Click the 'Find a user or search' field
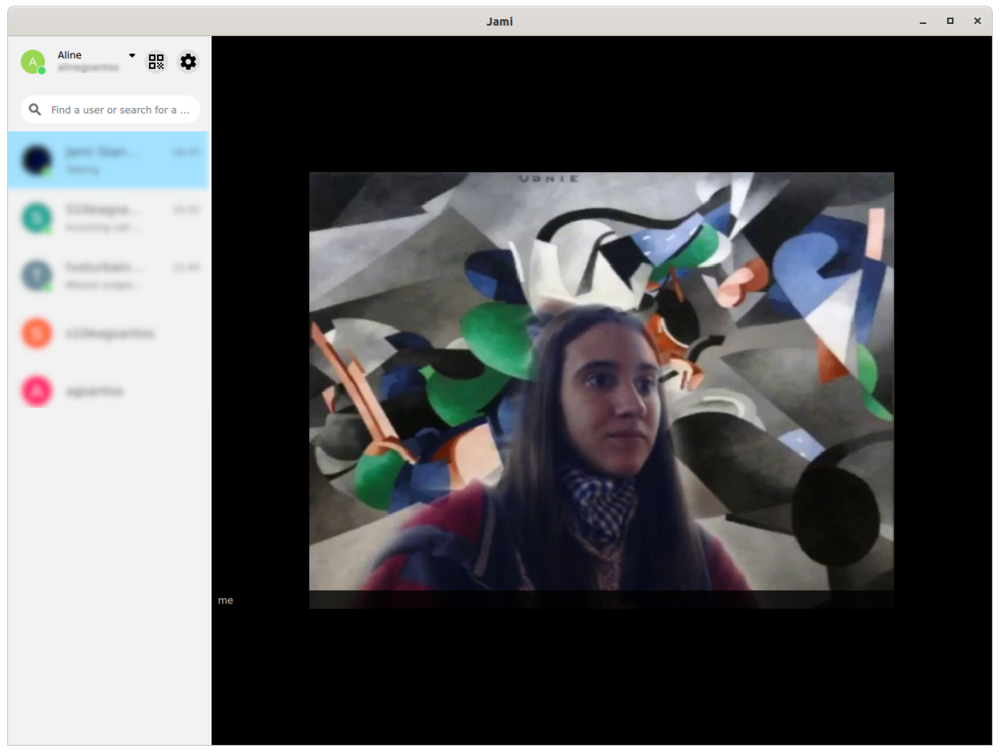1000x753 pixels. 110,110
